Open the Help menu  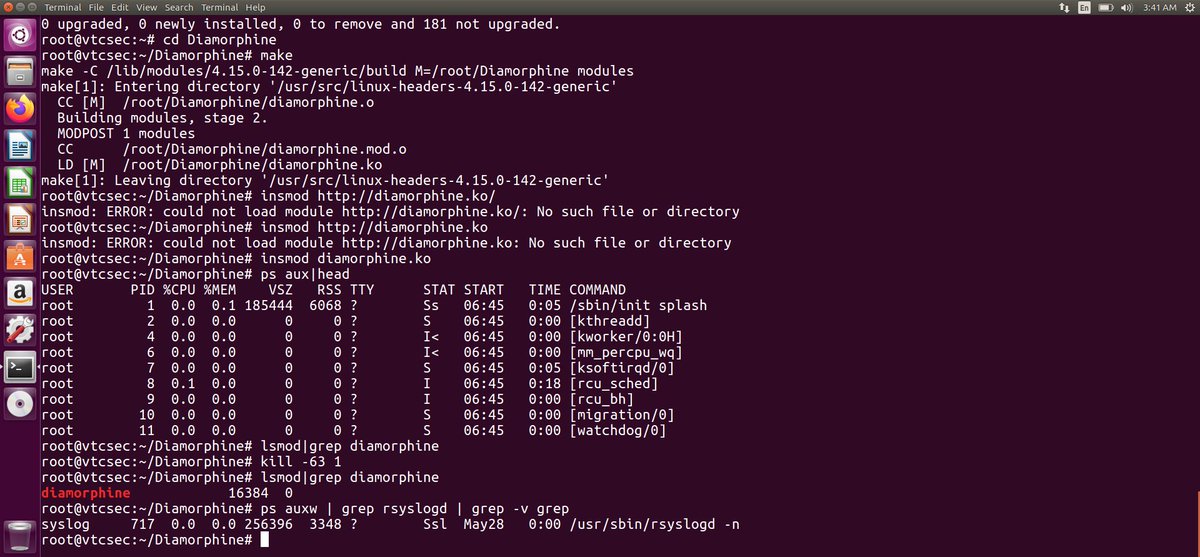[x=255, y=7]
